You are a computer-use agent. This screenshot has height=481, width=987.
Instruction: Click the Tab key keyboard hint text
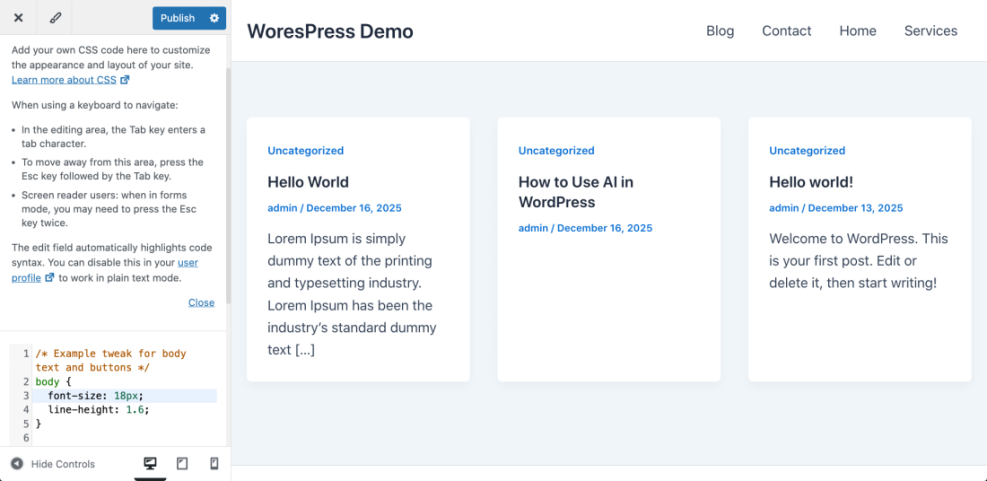(113, 137)
